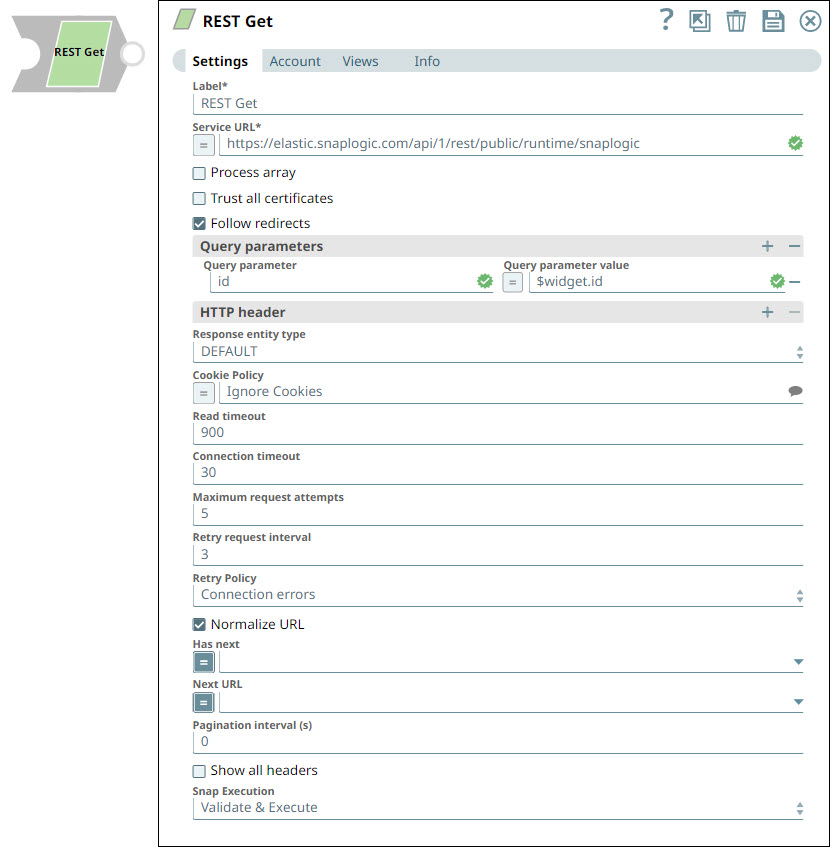Open the Next URL dropdown arrow
The width and height of the screenshot is (836, 856).
[798, 702]
